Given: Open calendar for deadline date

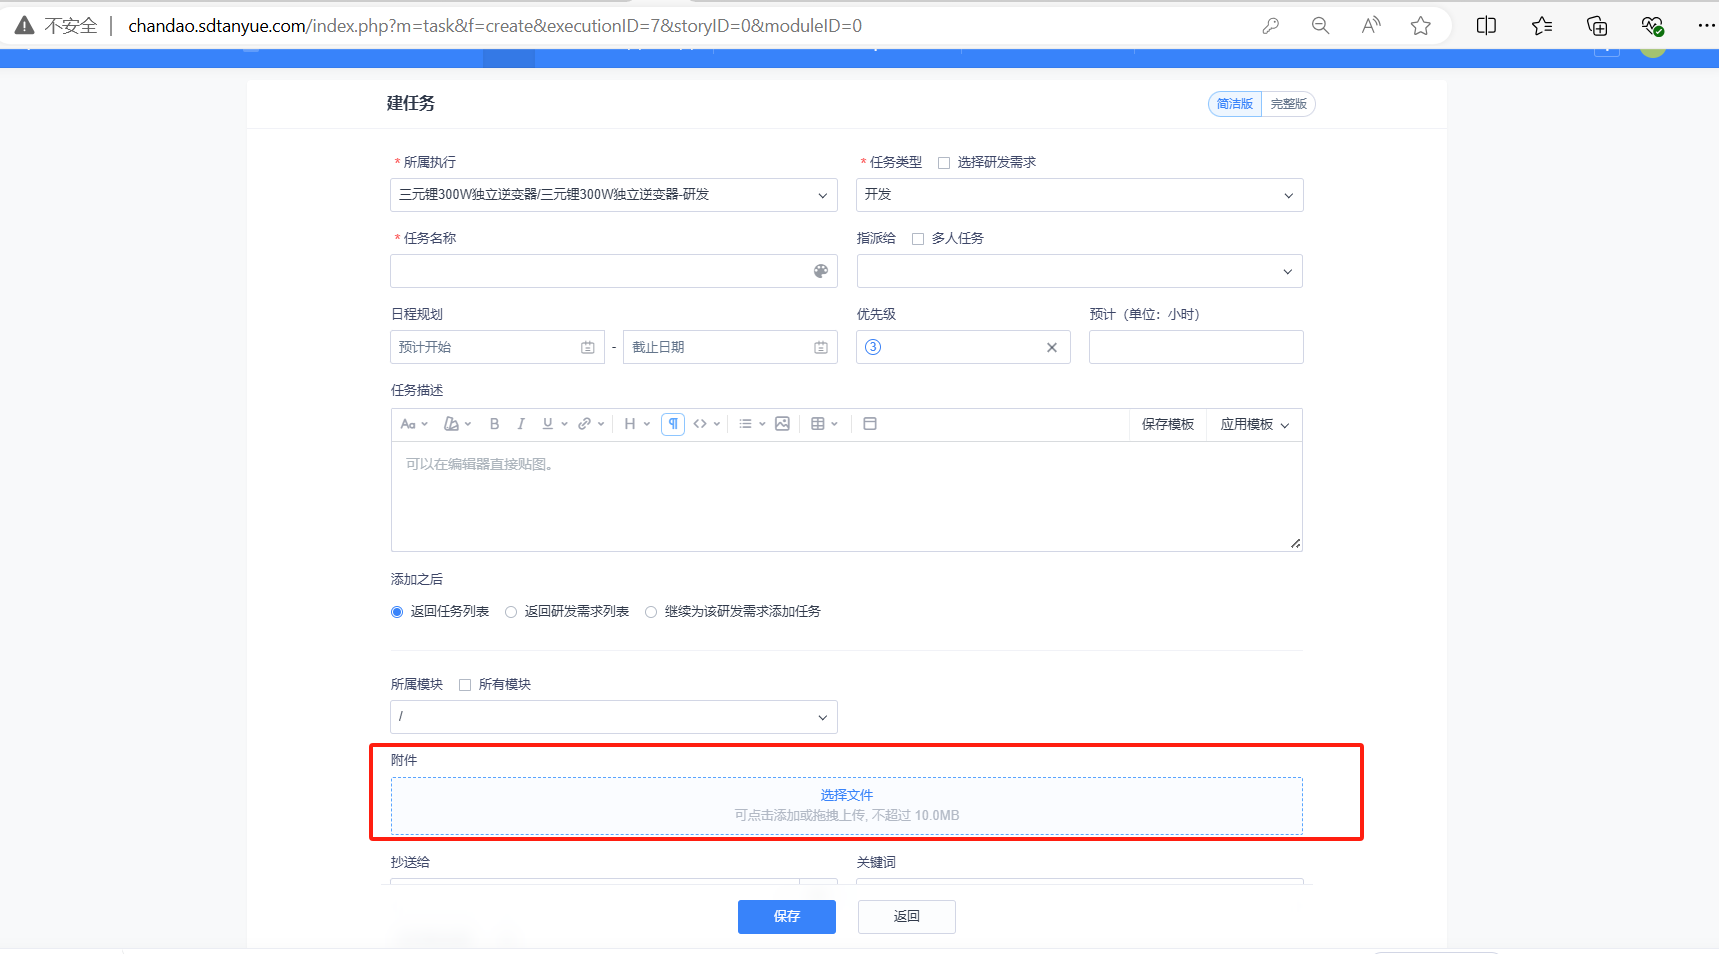Looking at the screenshot, I should point(821,347).
